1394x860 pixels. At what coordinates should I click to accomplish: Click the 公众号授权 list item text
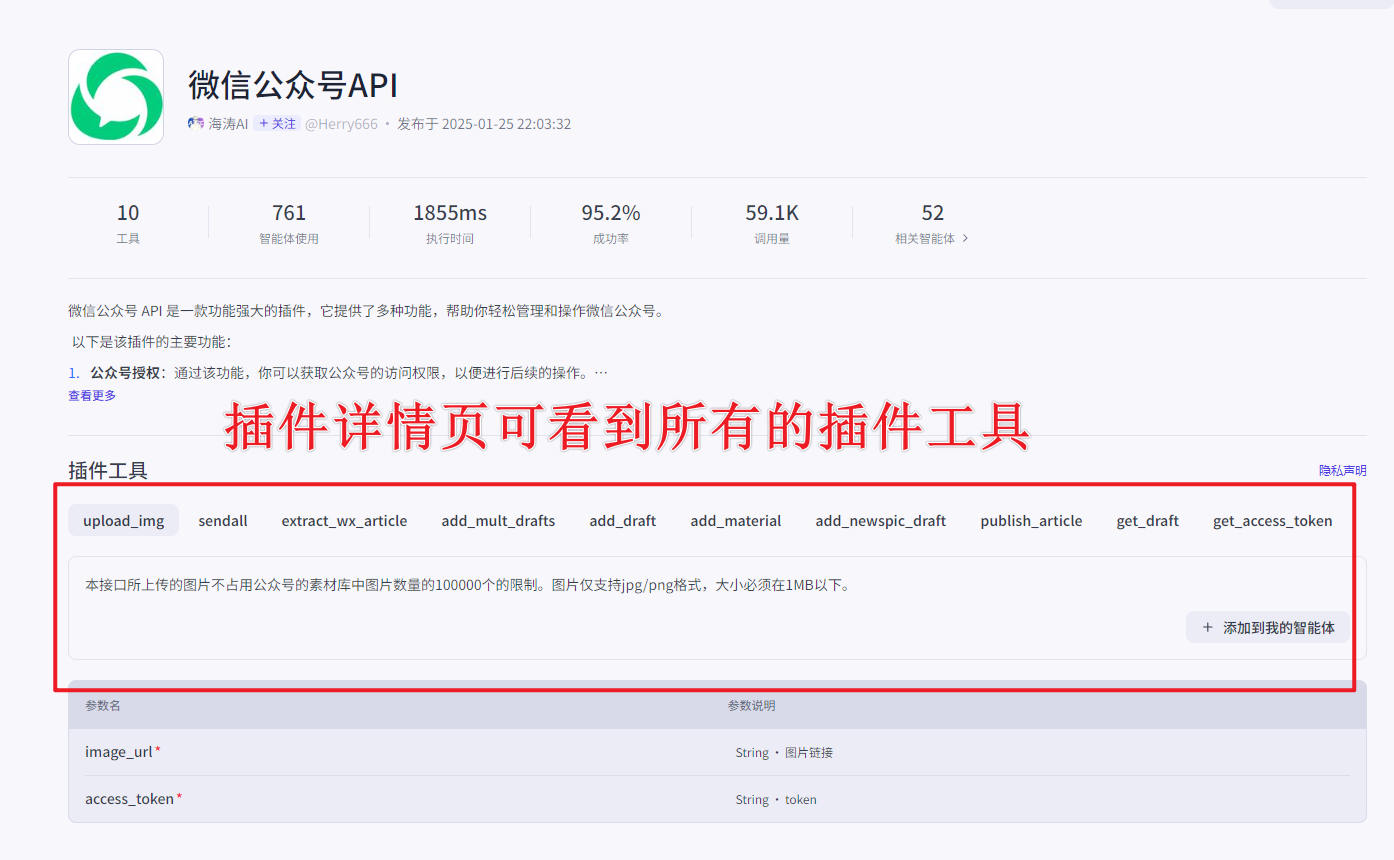pyautogui.click(x=125, y=373)
